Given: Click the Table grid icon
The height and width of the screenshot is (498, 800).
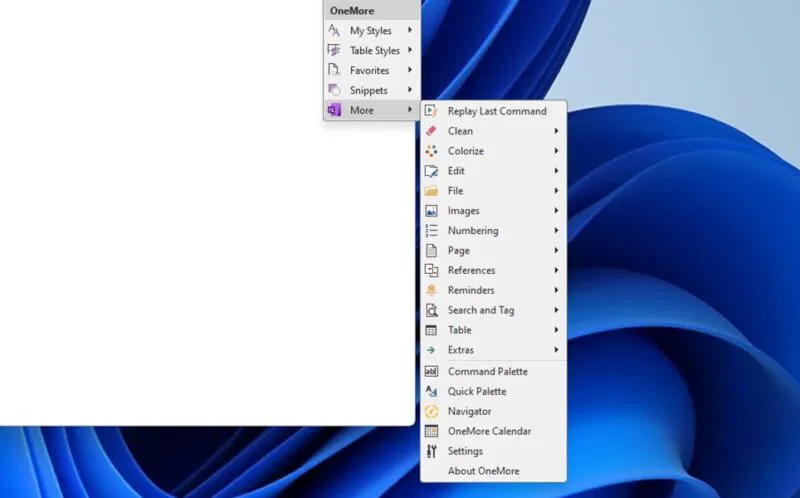Looking at the screenshot, I should (x=431, y=330).
